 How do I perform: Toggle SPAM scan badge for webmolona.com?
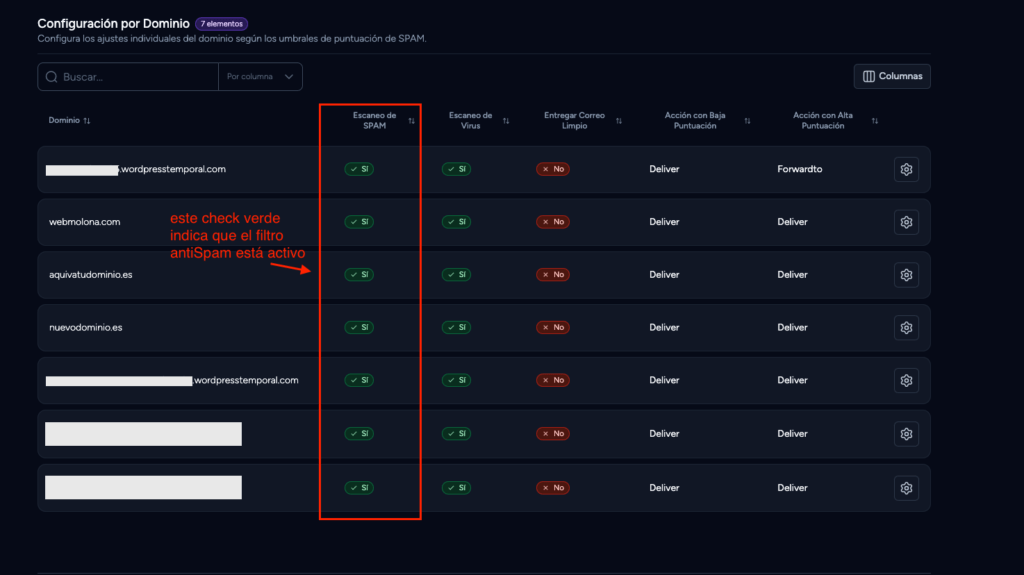pos(359,222)
